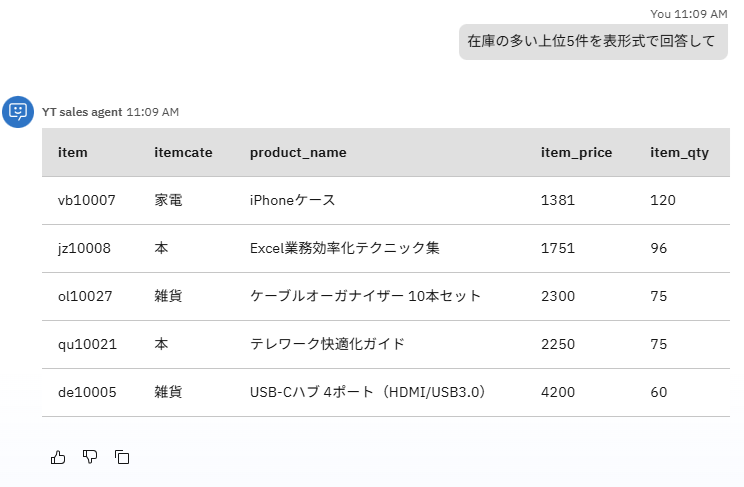744x487 pixels.
Task: Select the Excel業務効率化テクニック集 cell
Action: tap(344, 248)
